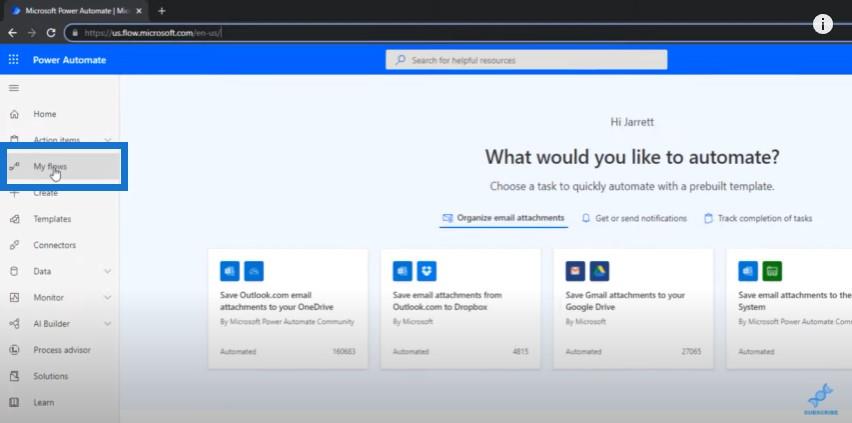Open Templates in the sidebar

[60, 219]
